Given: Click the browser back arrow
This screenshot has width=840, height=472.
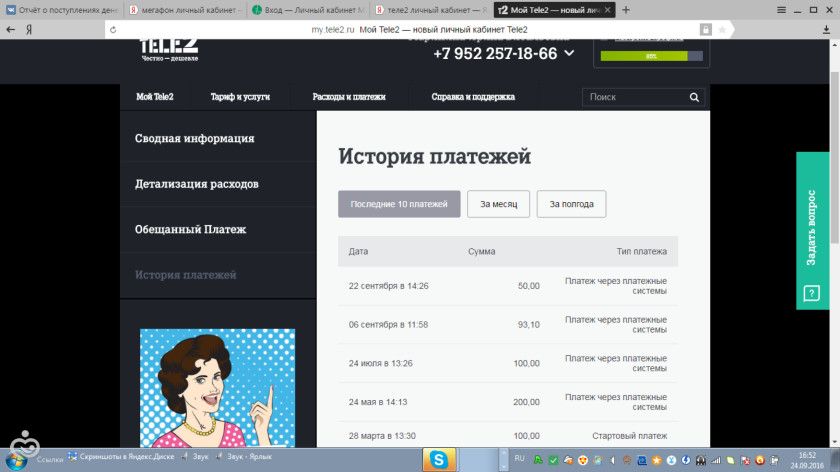Looking at the screenshot, I should [11, 30].
